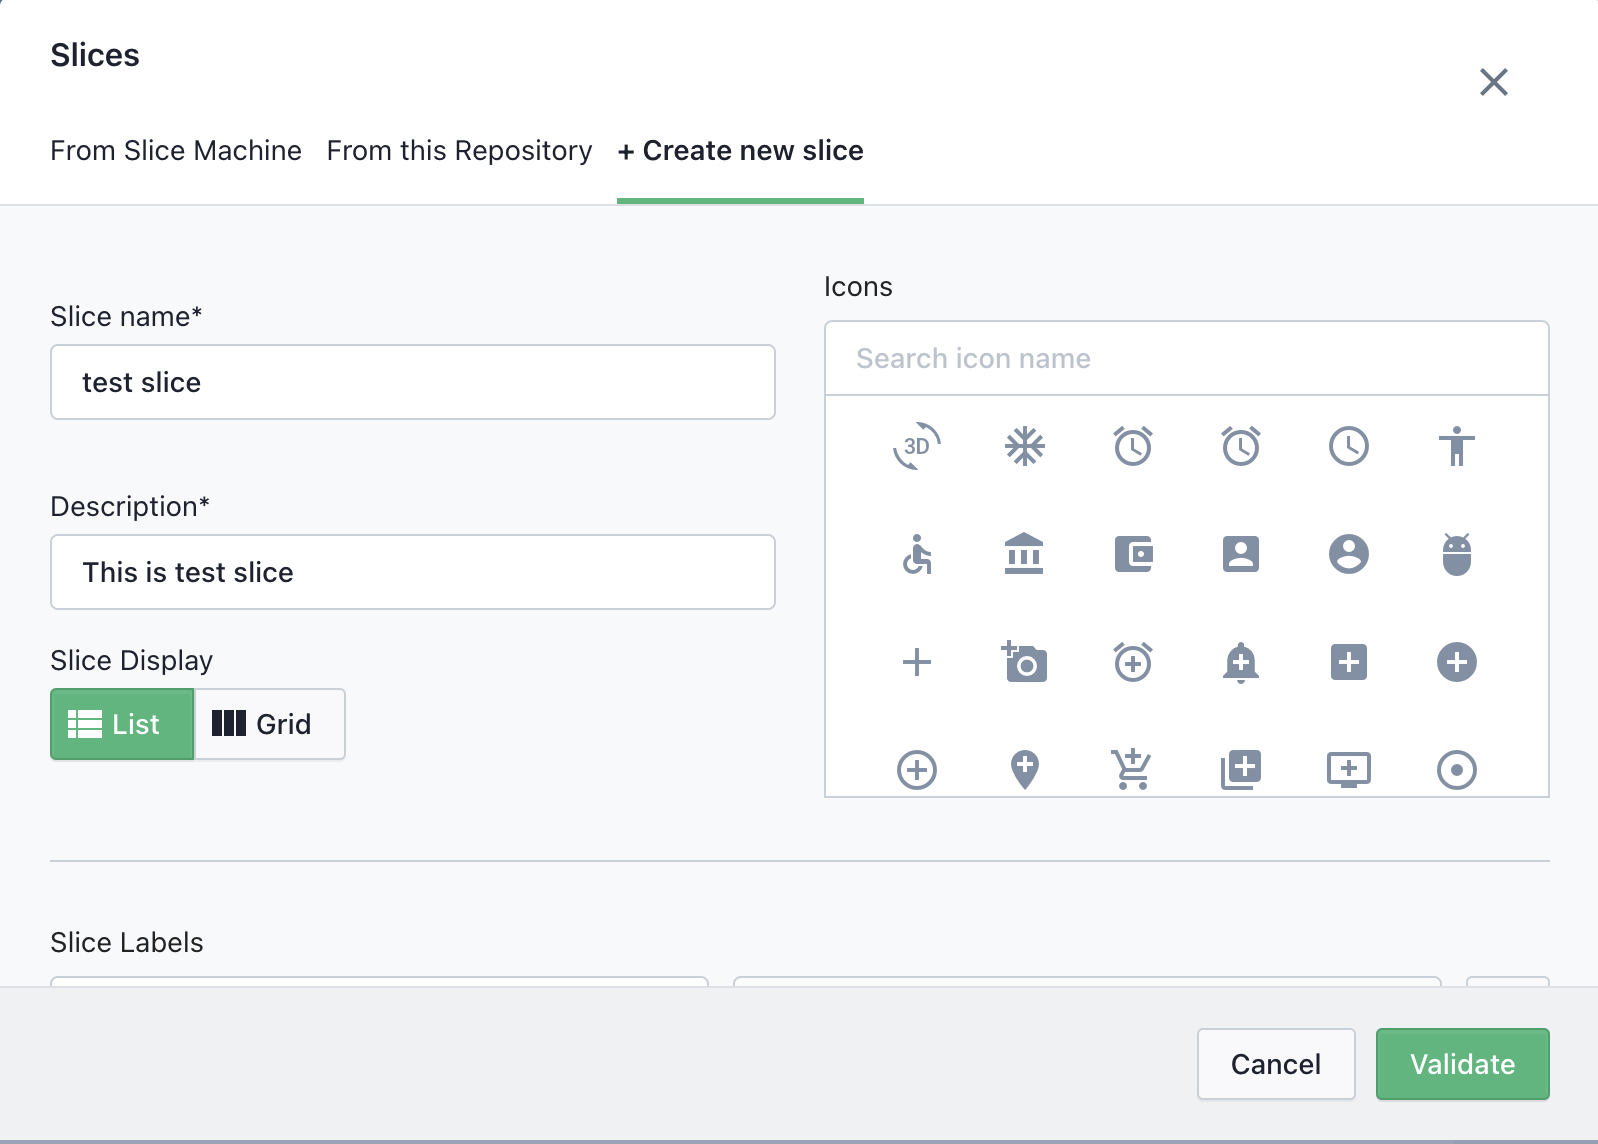The width and height of the screenshot is (1598, 1144).
Task: Open the From Slice Machine tab
Action: pyautogui.click(x=176, y=151)
